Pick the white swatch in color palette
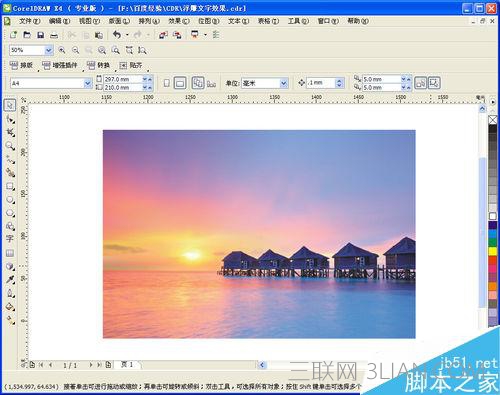 click(x=493, y=216)
